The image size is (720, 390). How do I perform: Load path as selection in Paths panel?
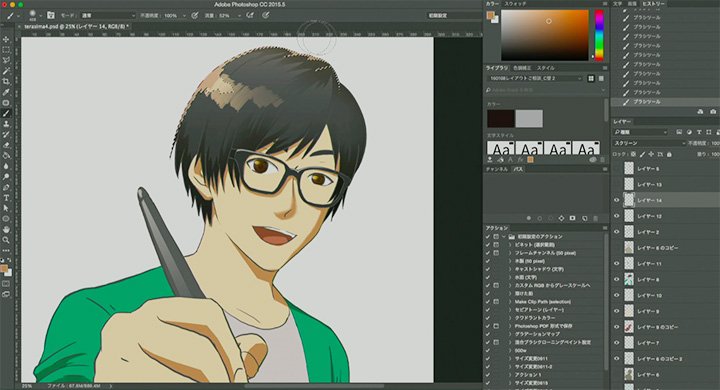[x=551, y=218]
